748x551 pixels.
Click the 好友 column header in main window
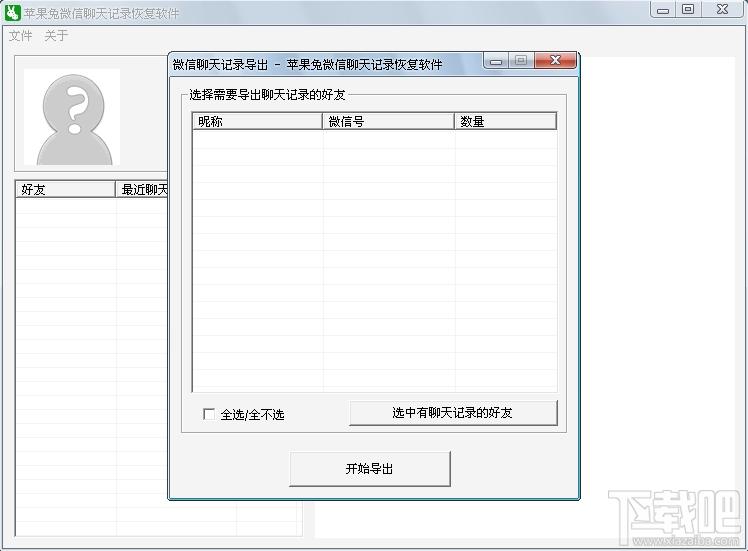[65, 189]
